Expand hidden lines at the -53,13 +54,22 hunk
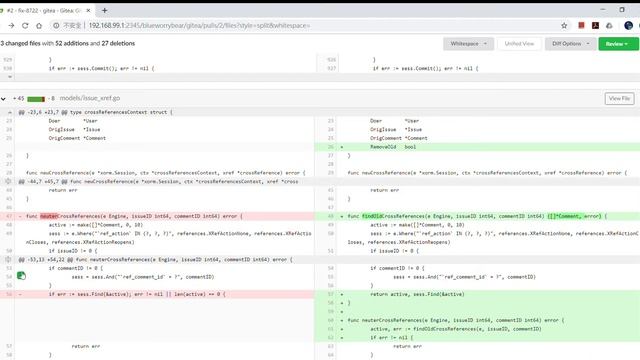640x360 pixels. [8, 259]
